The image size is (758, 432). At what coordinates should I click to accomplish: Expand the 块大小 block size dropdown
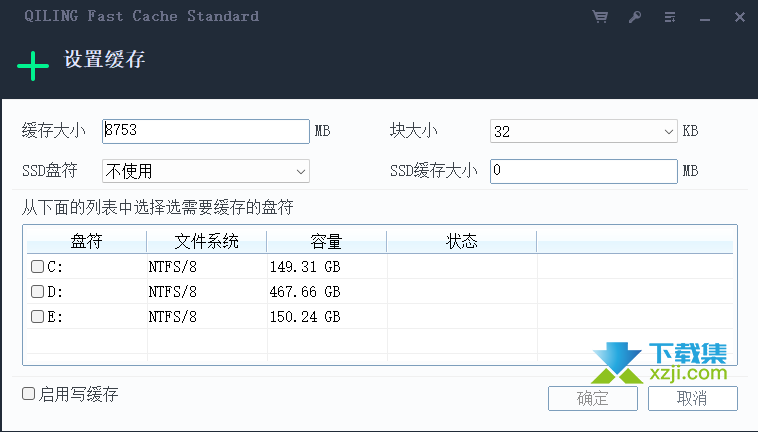tap(583, 131)
